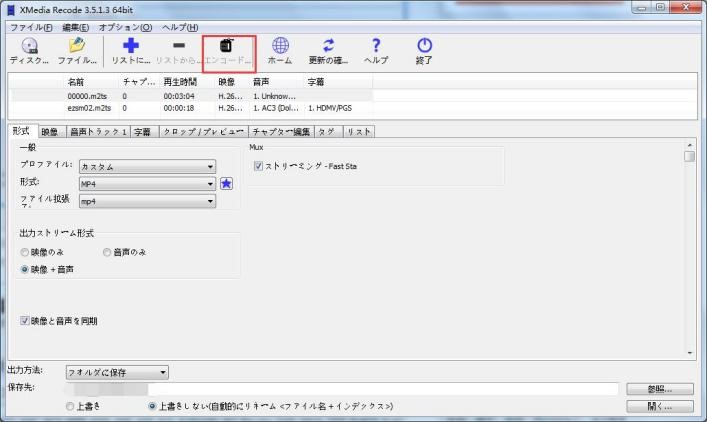The image size is (707, 422).
Task: Enable the 映像と音声を同期 checkbox
Action: click(x=26, y=321)
